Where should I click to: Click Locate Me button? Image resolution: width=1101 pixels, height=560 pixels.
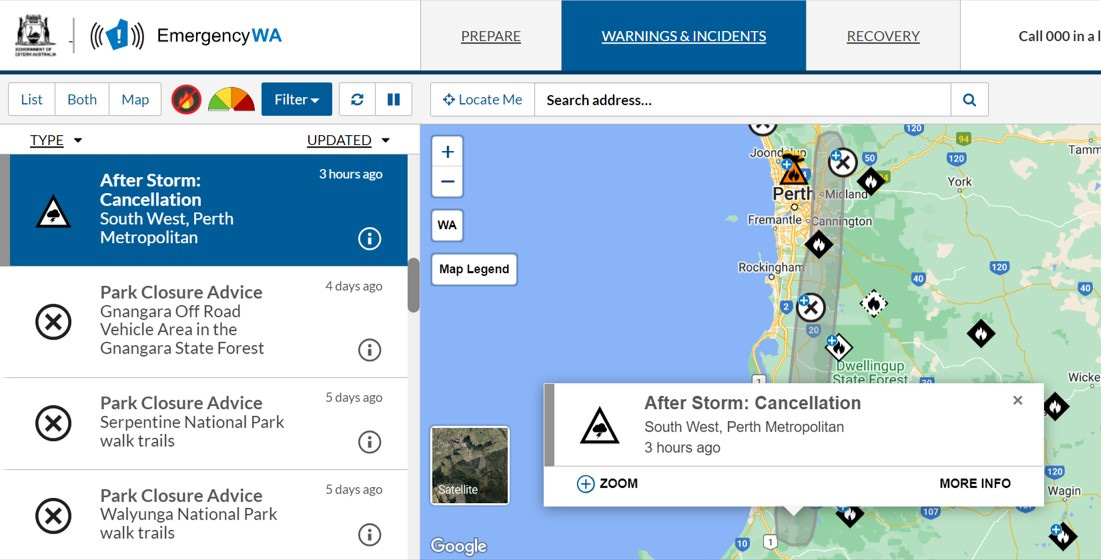pos(482,100)
